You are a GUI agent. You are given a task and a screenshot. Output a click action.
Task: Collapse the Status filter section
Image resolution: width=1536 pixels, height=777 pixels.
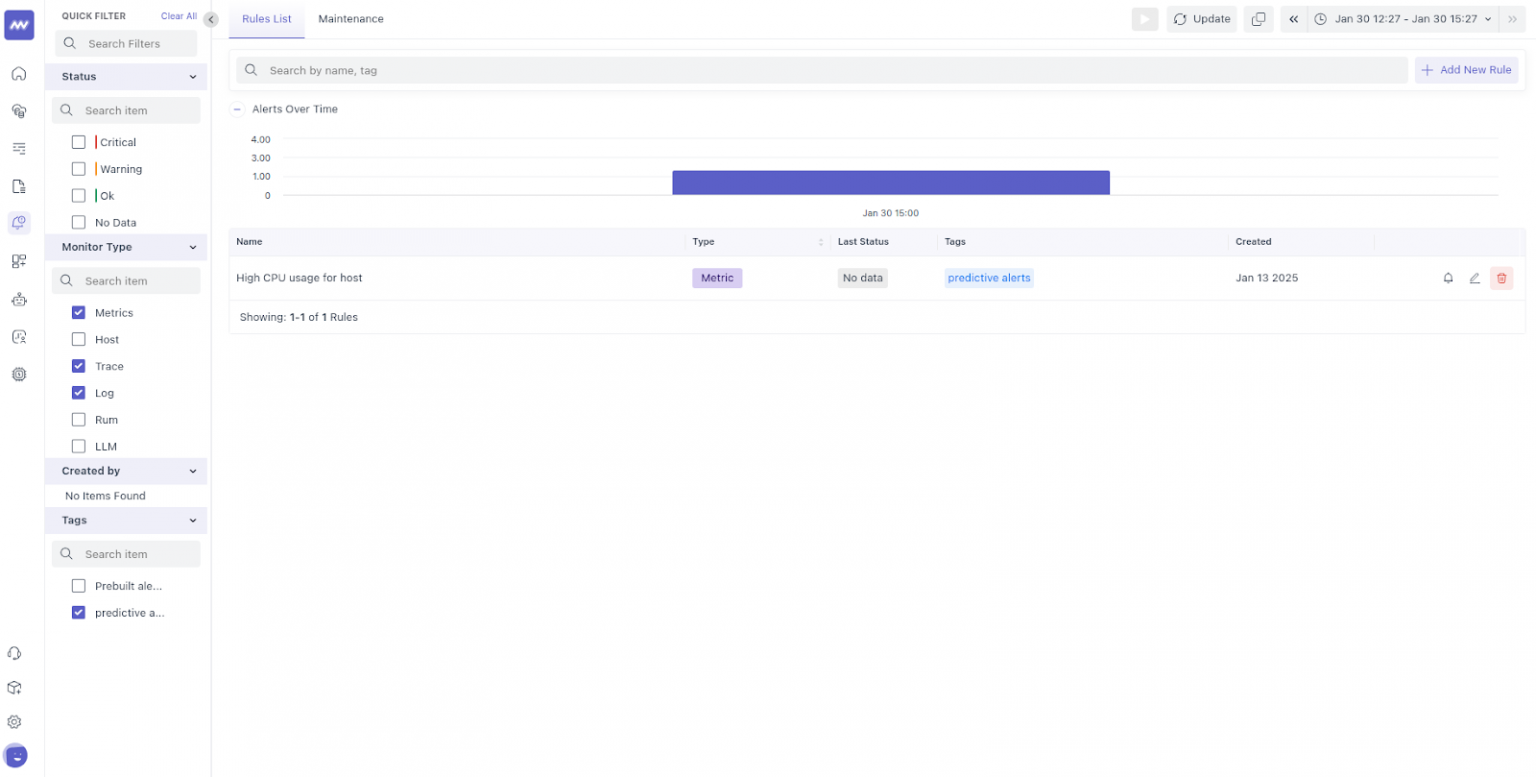tap(193, 76)
